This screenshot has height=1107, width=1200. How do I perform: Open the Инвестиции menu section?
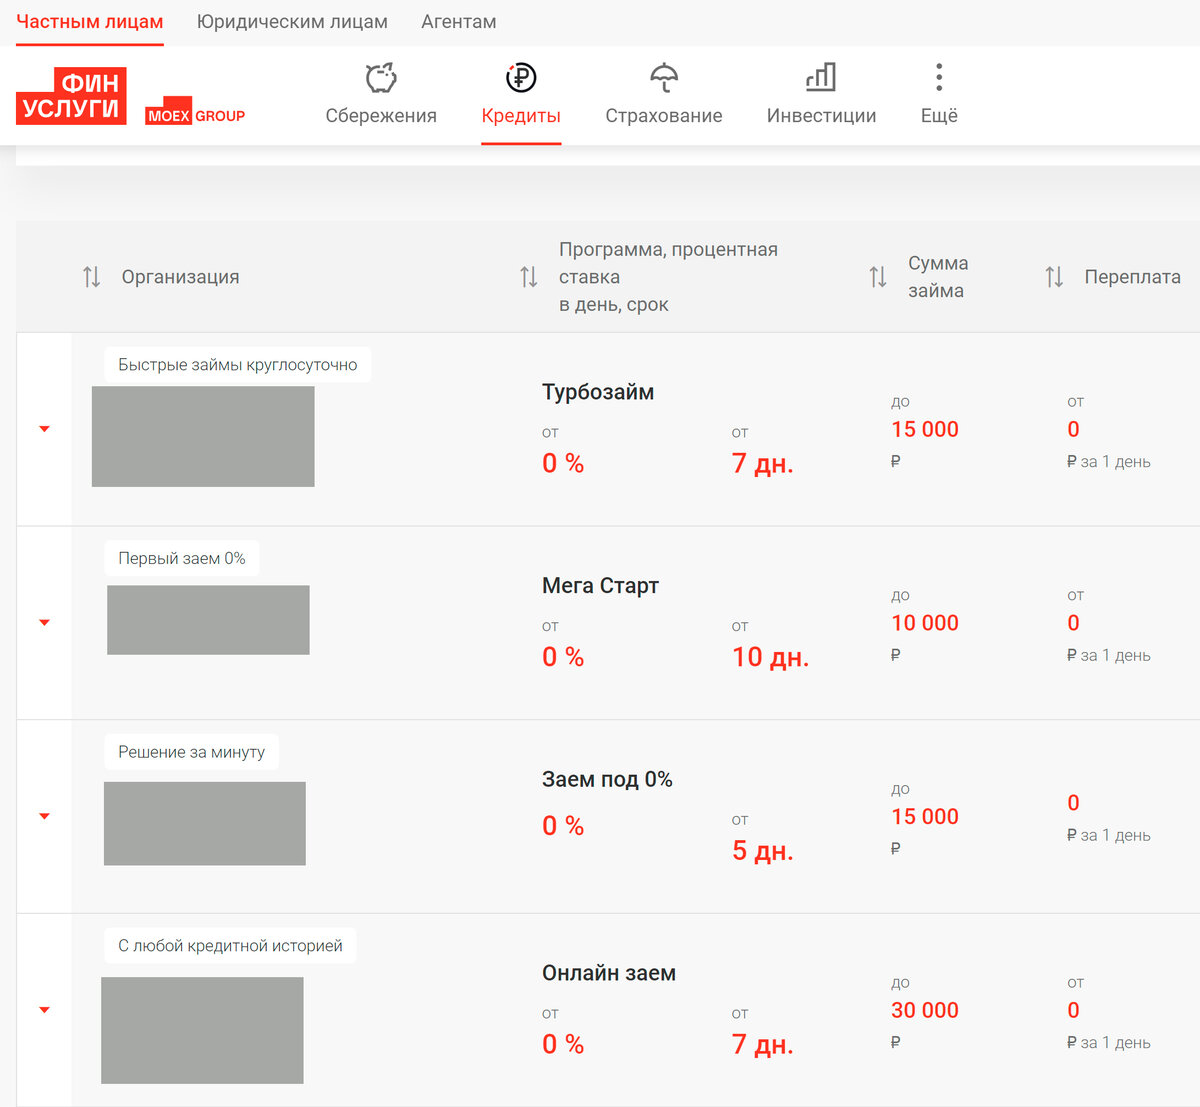pos(821,116)
